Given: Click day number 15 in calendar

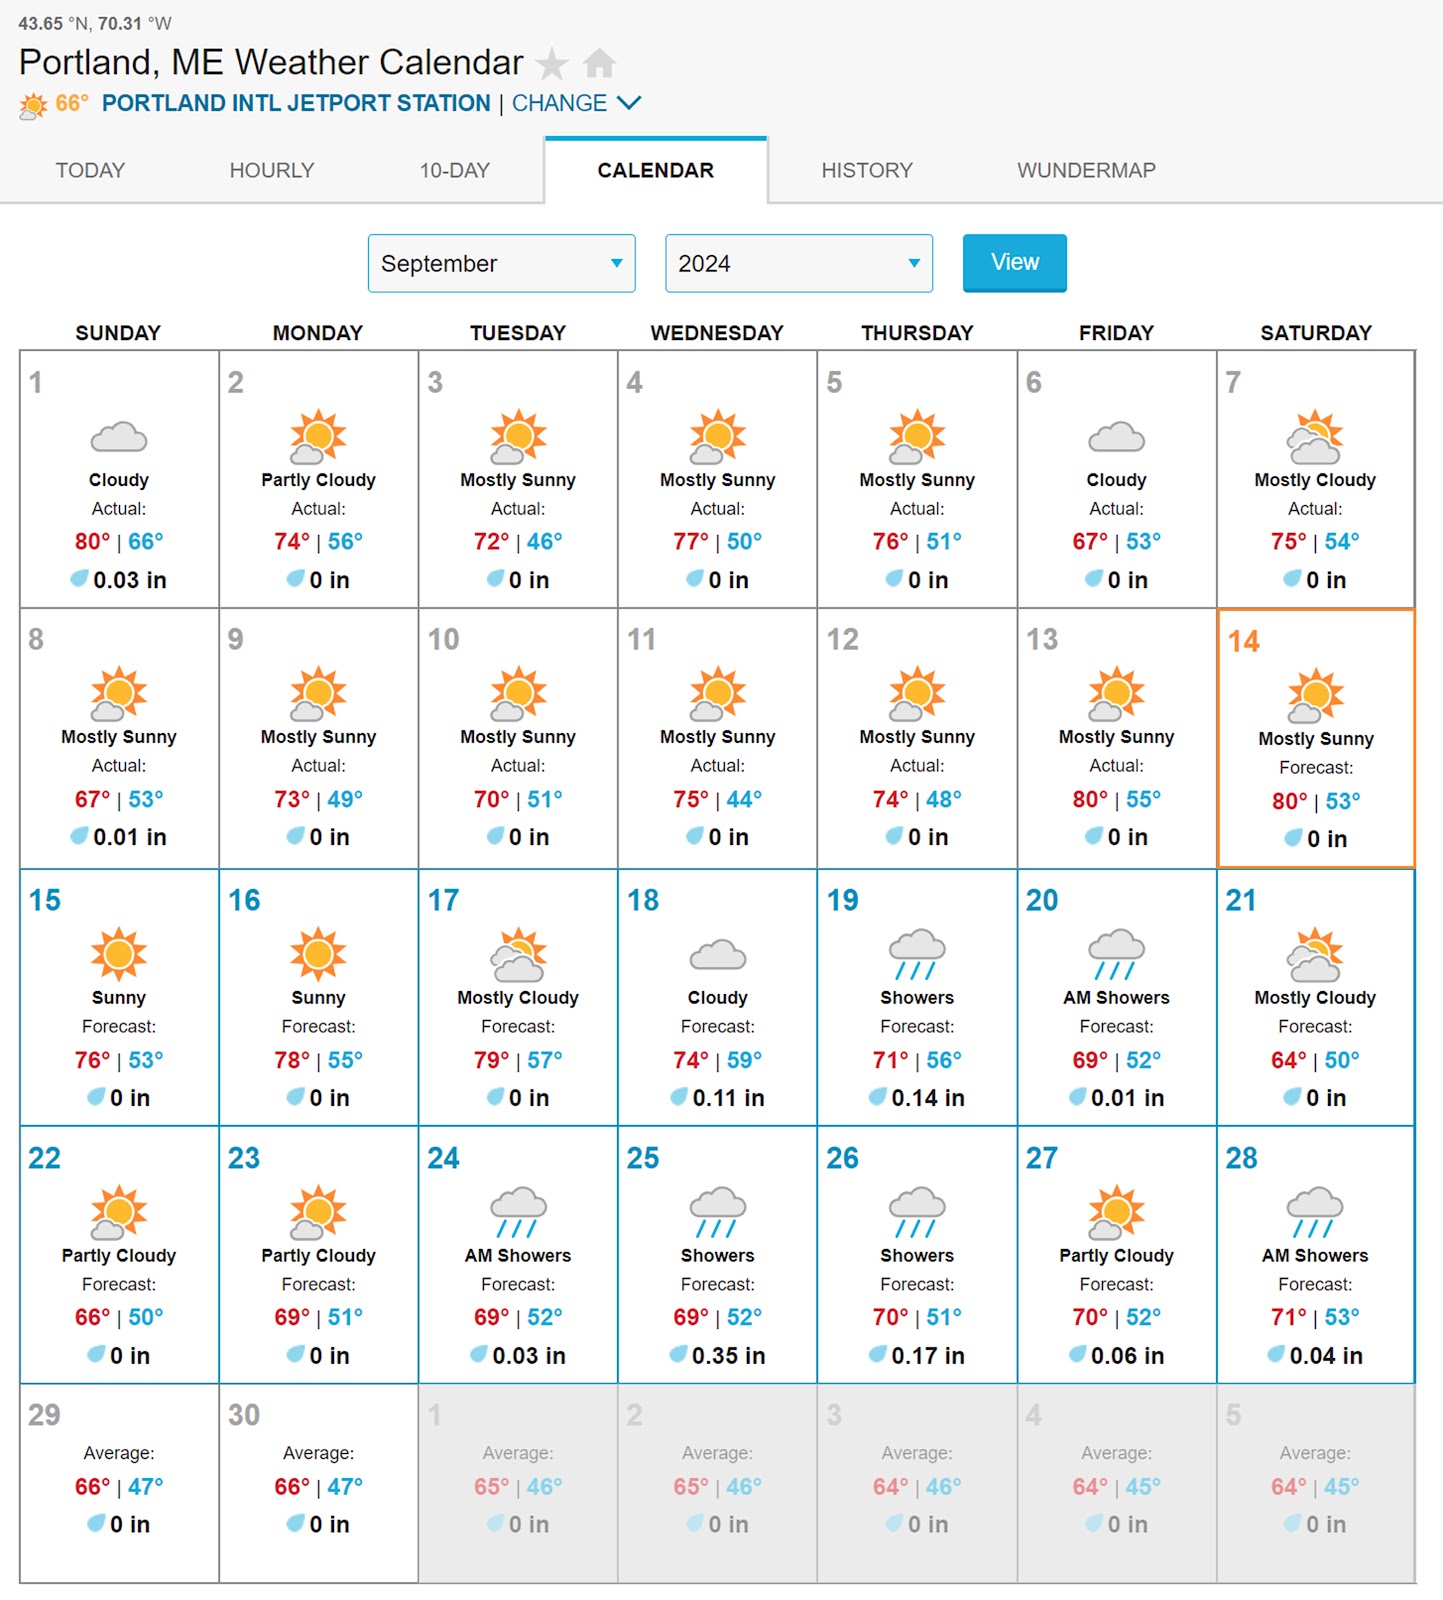Looking at the screenshot, I should pos(44,900).
